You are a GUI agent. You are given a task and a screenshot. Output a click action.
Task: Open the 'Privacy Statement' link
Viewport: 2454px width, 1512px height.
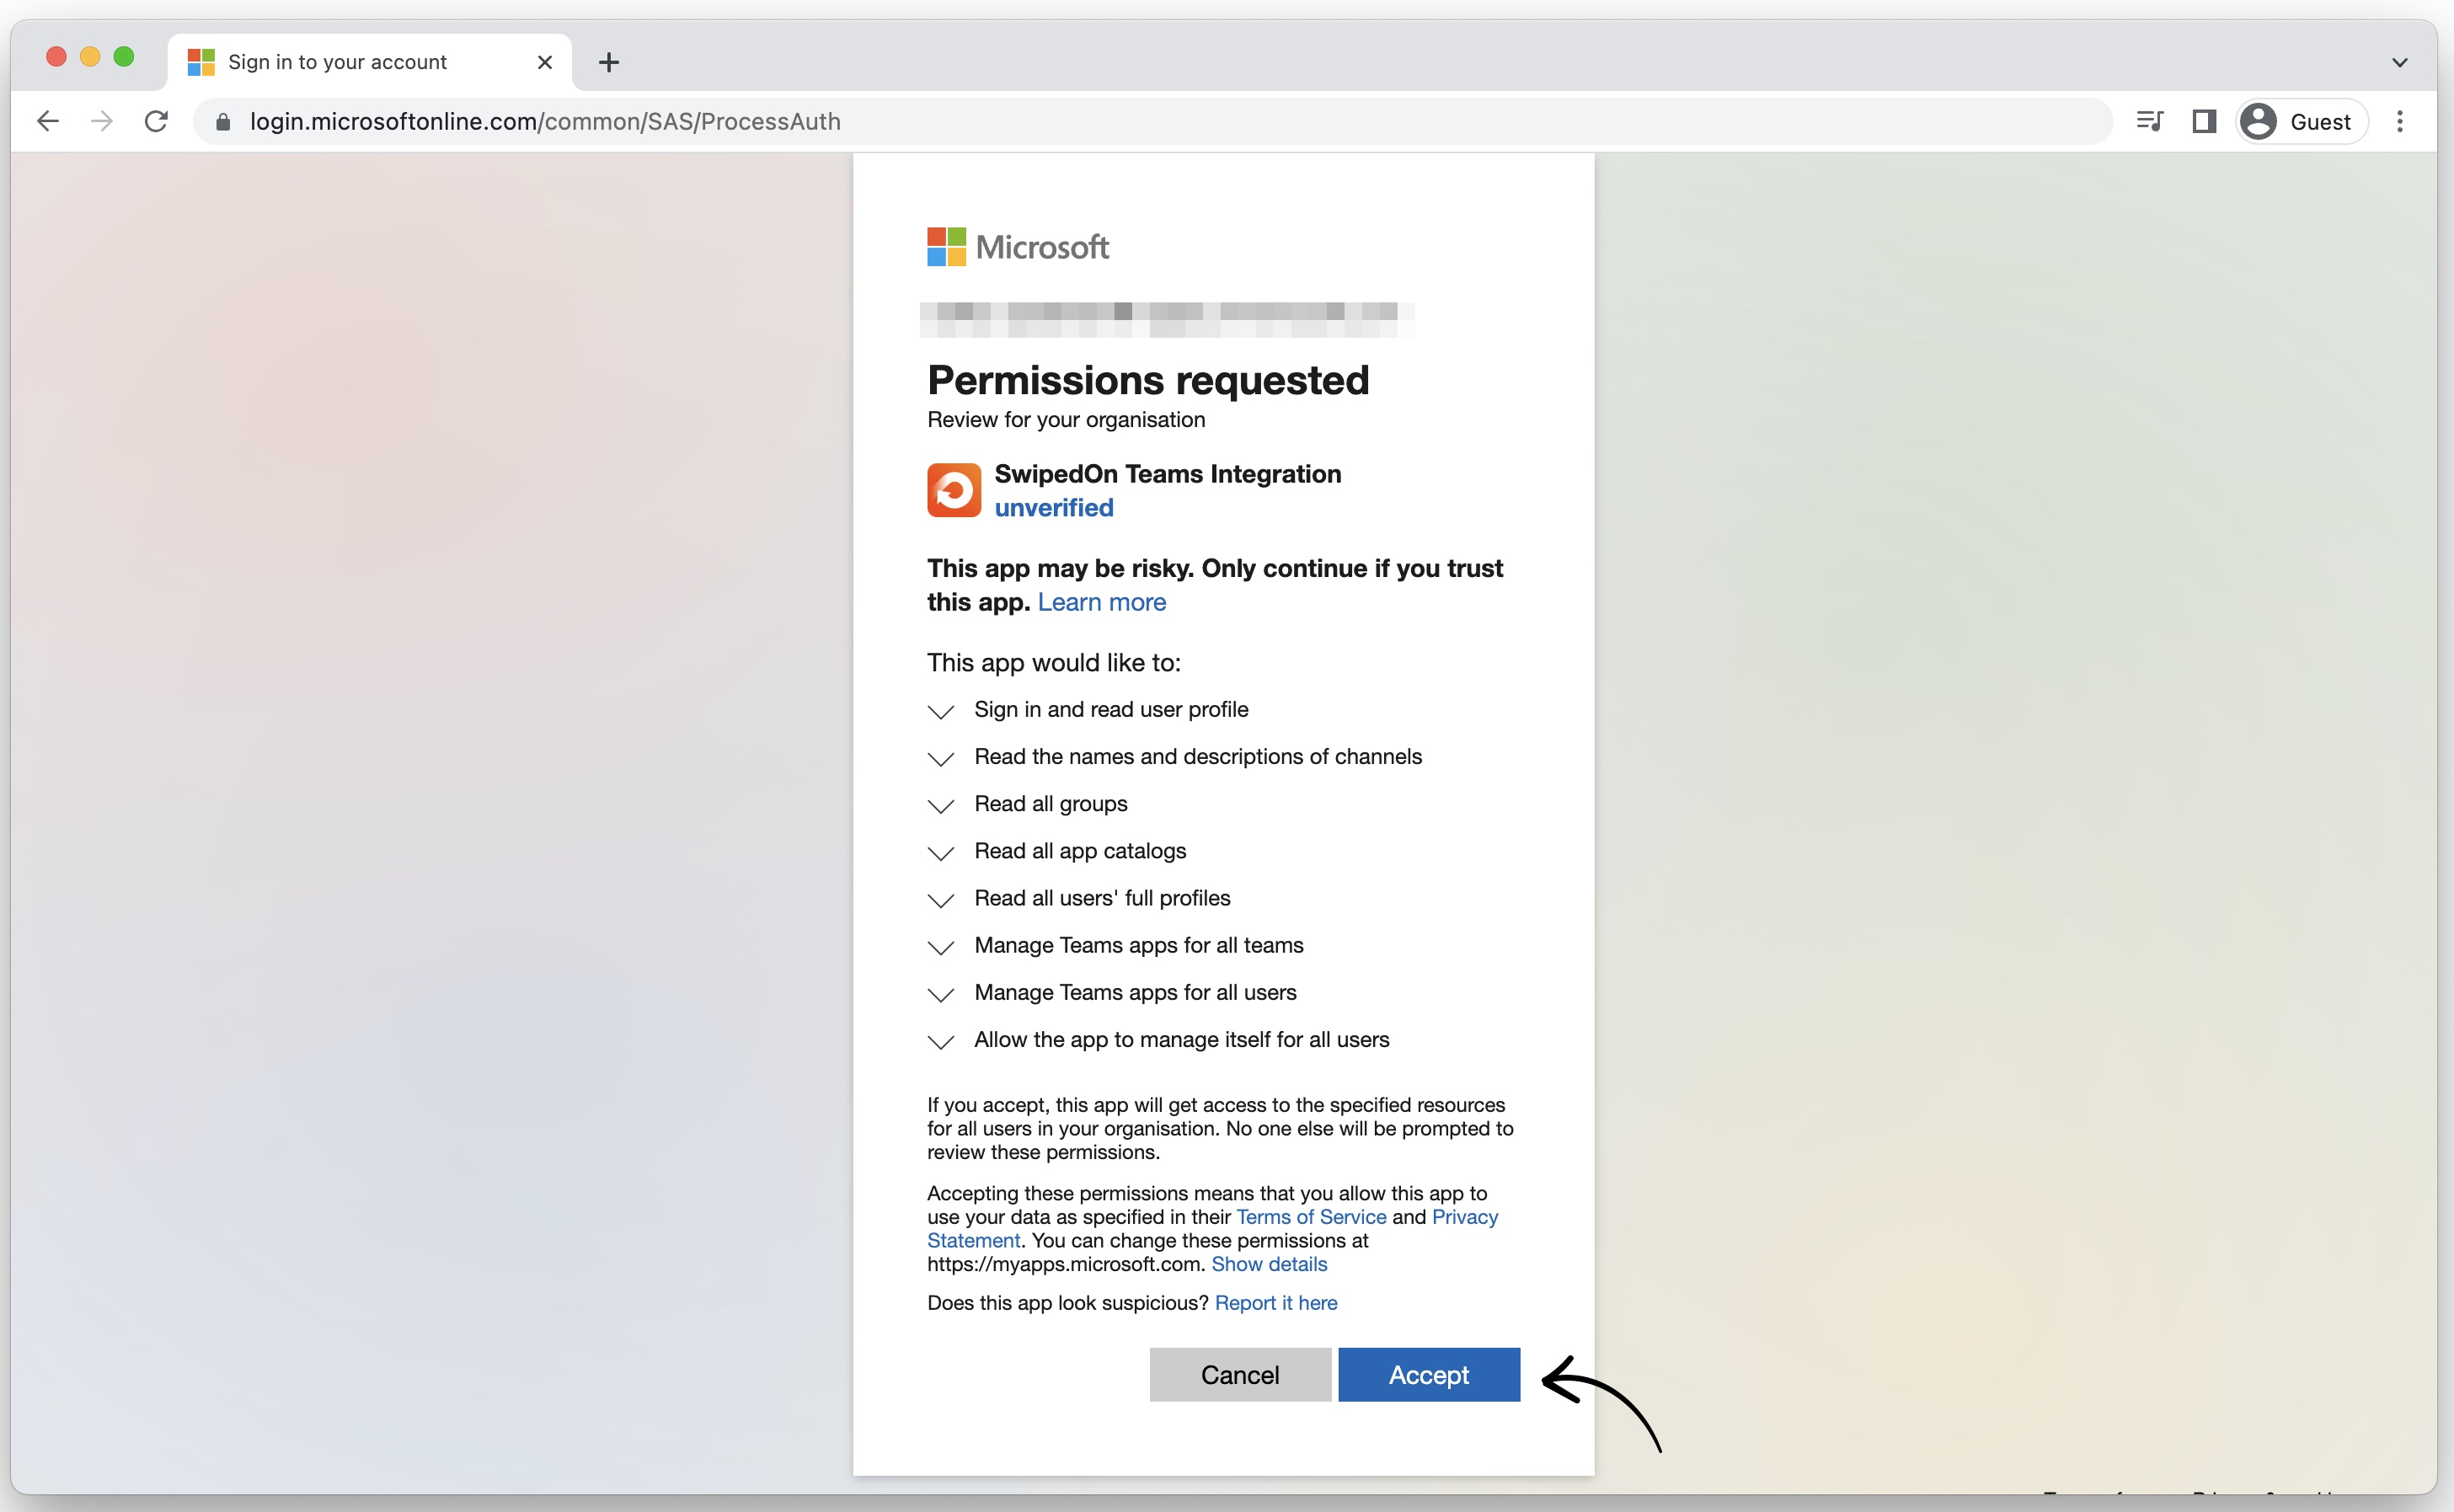click(x=1465, y=1217)
